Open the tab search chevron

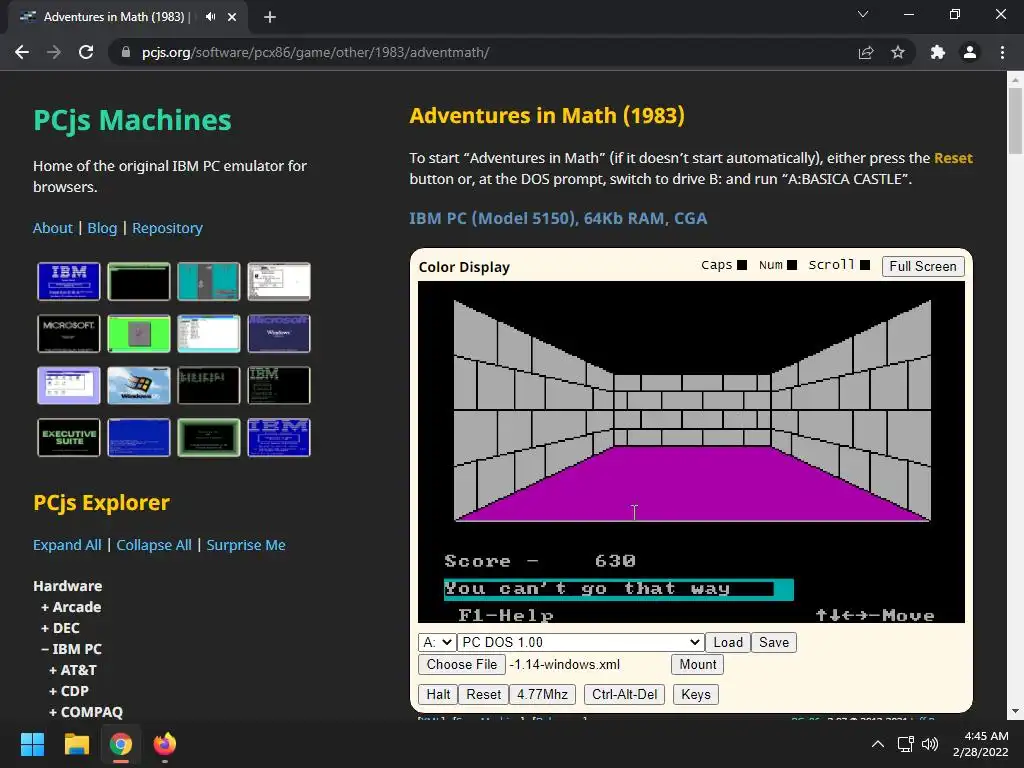point(863,14)
